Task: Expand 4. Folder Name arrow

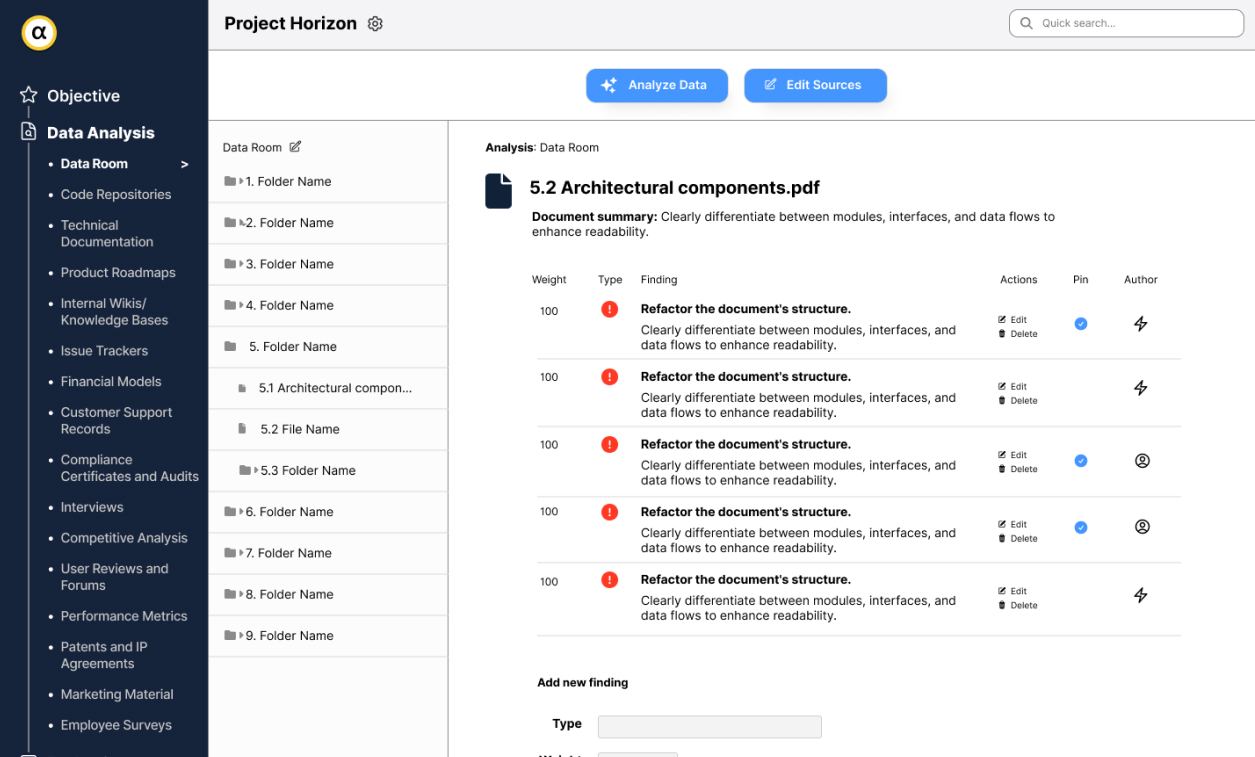Action: (x=241, y=305)
